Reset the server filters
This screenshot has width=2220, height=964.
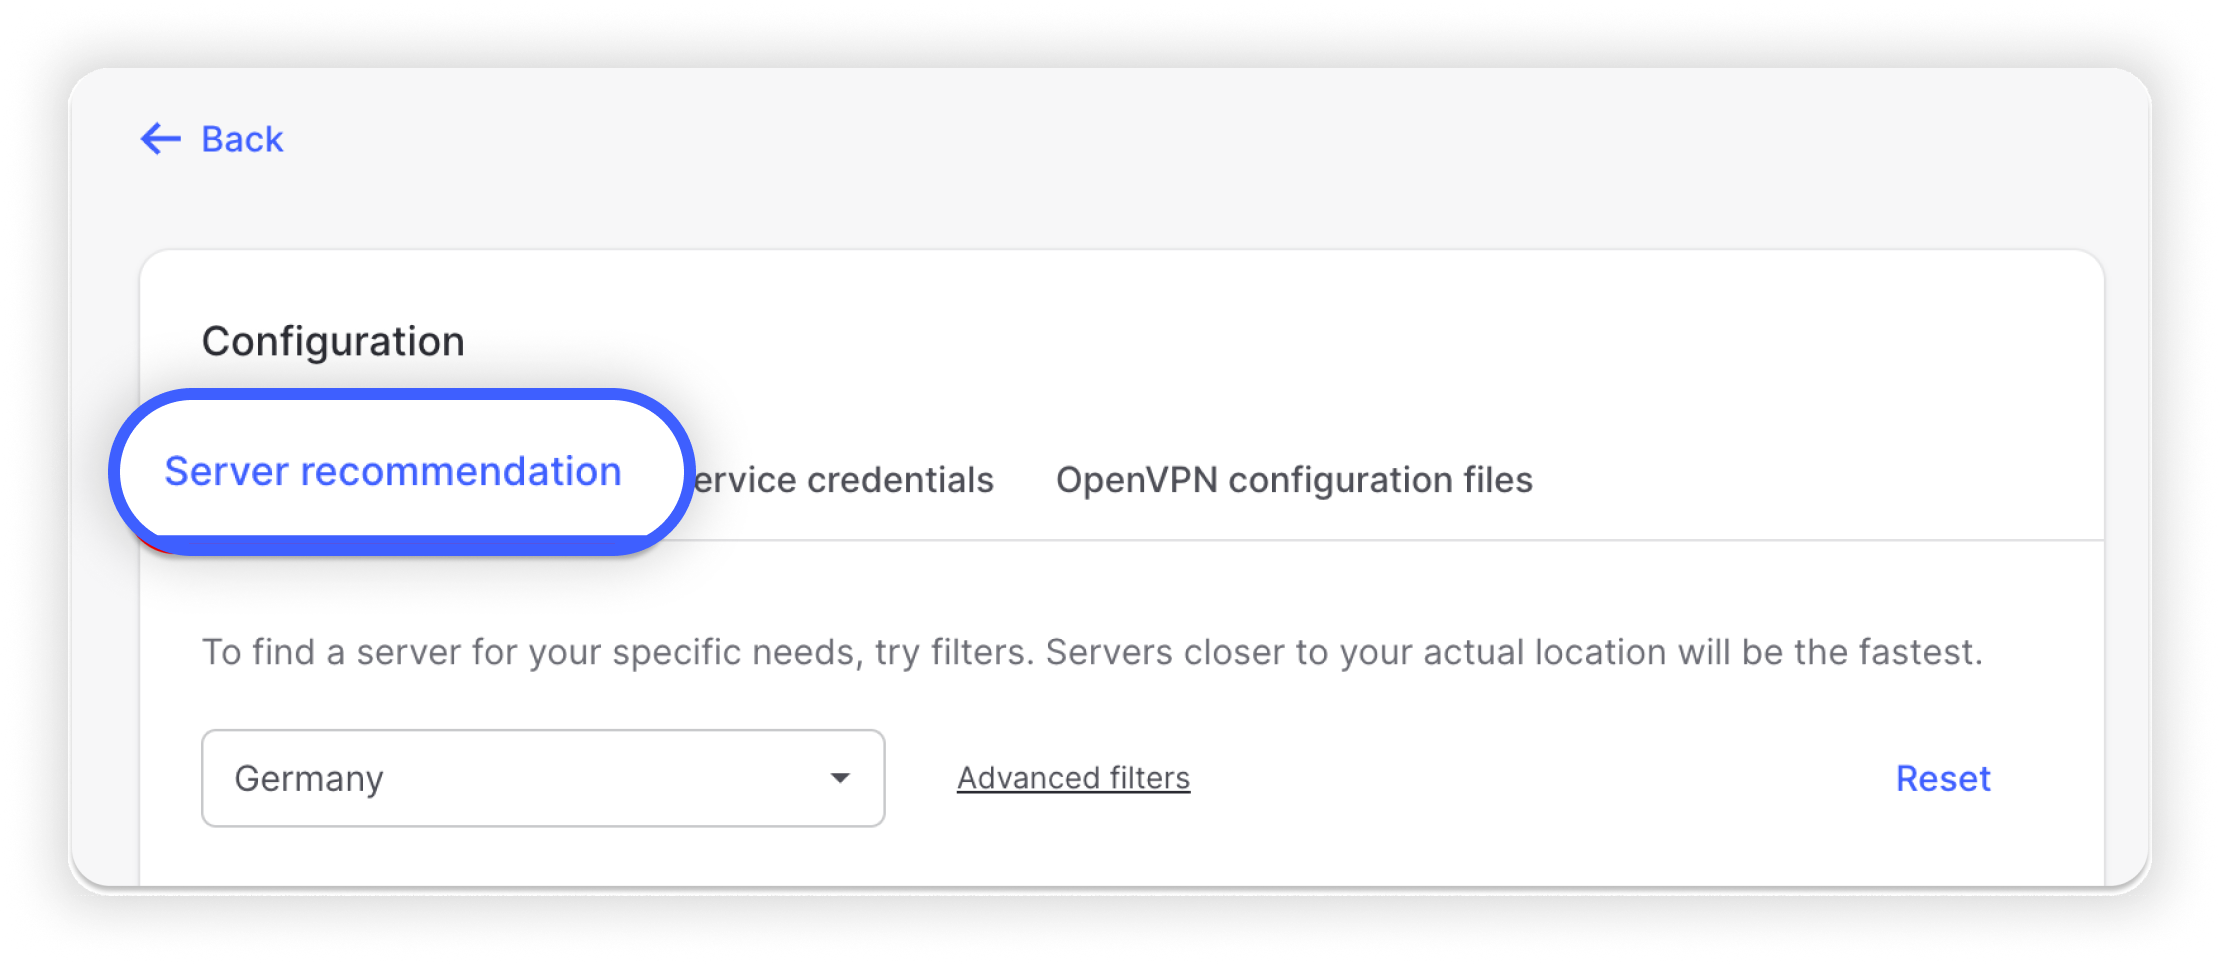(1943, 778)
